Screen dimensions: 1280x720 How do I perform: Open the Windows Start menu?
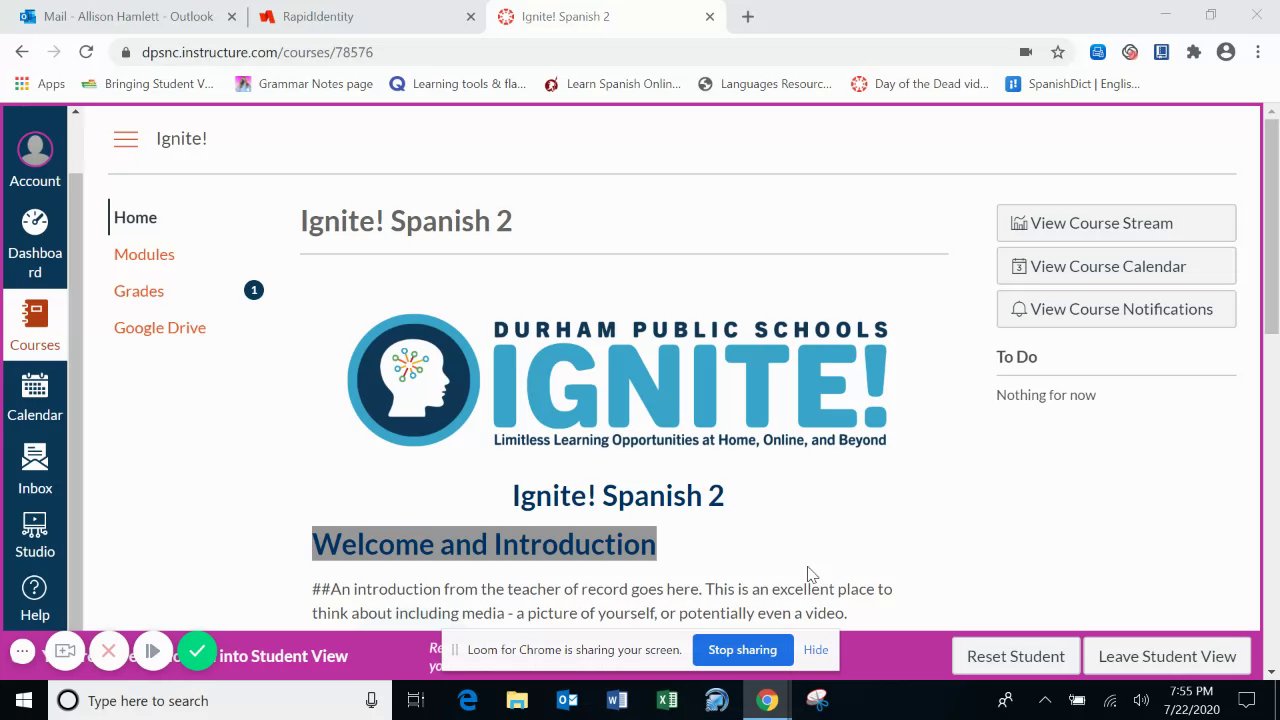[23, 700]
